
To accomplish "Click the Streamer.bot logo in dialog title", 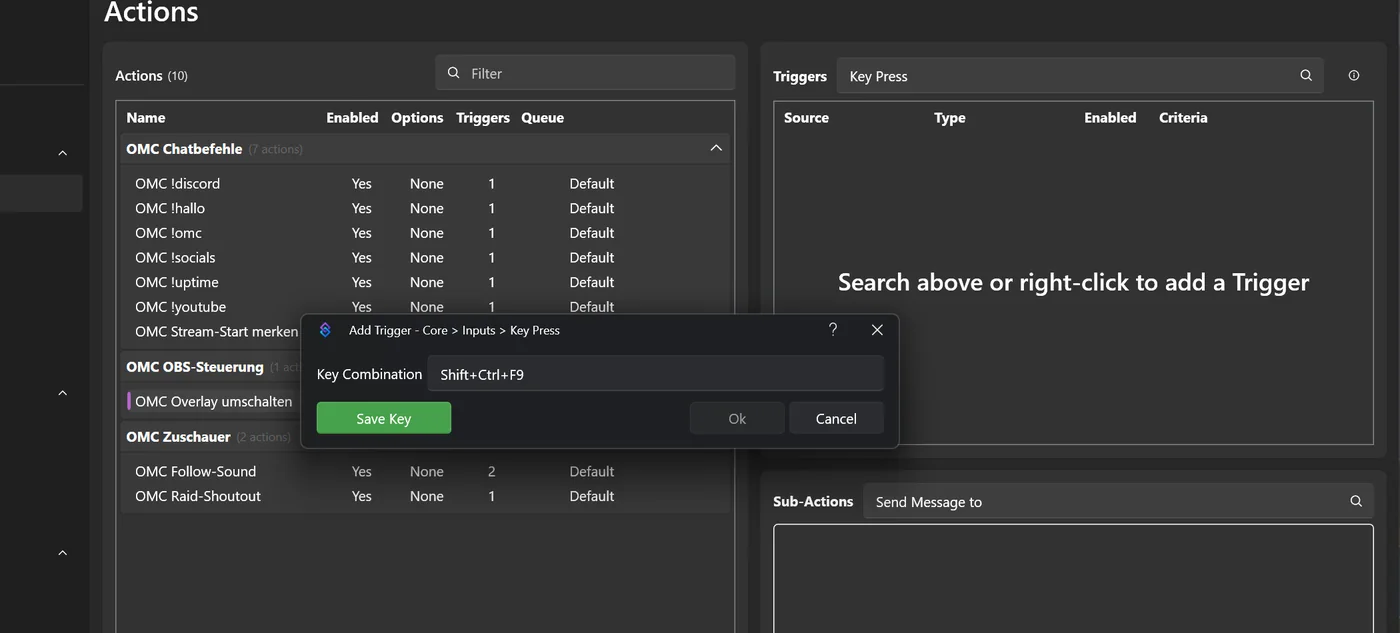I will [x=325, y=330].
